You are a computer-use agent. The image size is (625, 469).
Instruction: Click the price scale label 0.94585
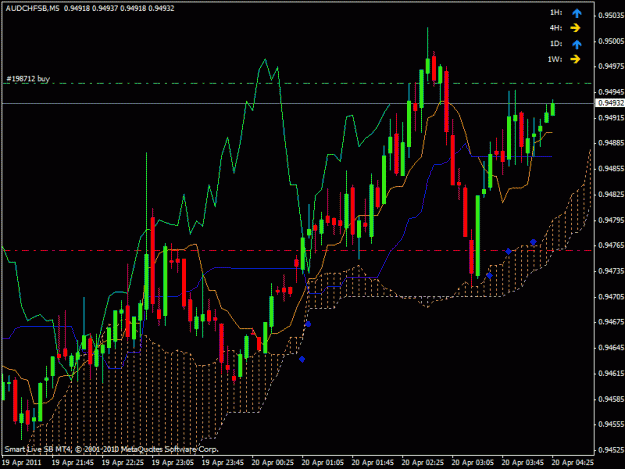click(x=611, y=399)
